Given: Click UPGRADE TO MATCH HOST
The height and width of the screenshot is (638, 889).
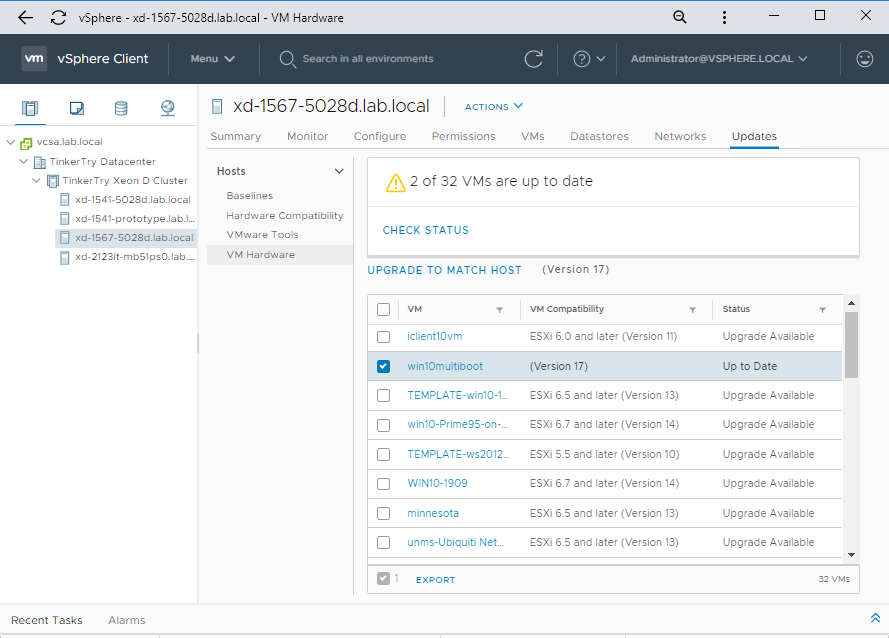Looking at the screenshot, I should tap(444, 270).
